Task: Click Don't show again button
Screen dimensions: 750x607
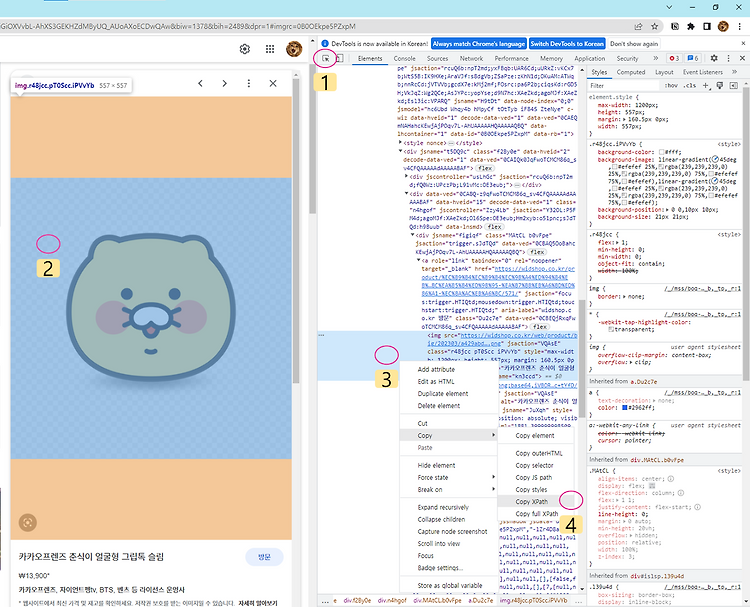Action: tap(634, 44)
